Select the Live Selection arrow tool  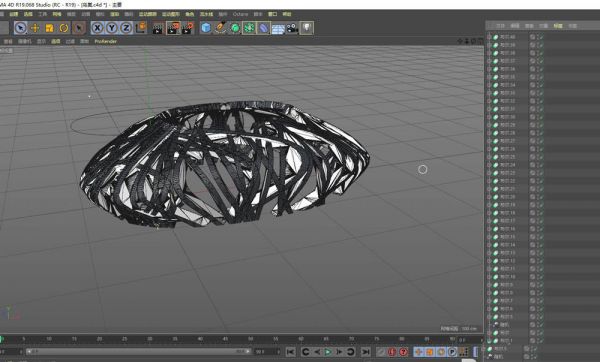point(20,28)
